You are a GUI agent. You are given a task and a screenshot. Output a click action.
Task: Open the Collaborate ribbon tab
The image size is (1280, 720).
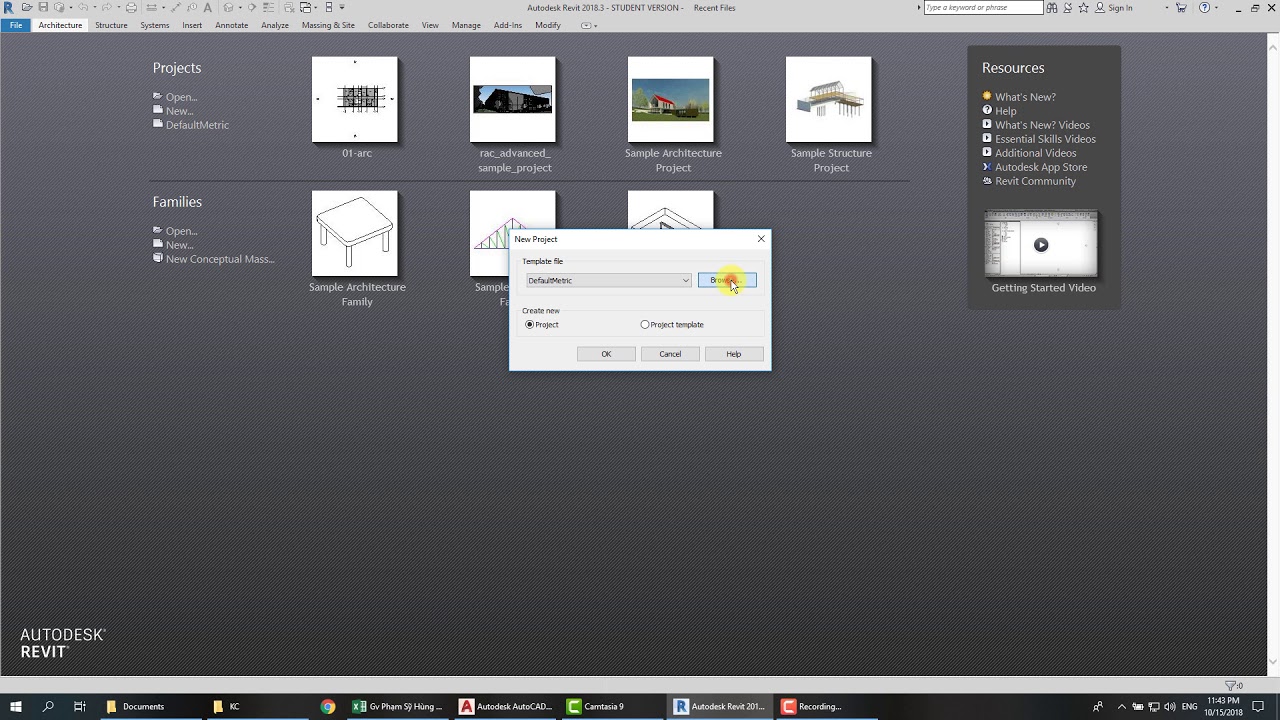pos(388,25)
